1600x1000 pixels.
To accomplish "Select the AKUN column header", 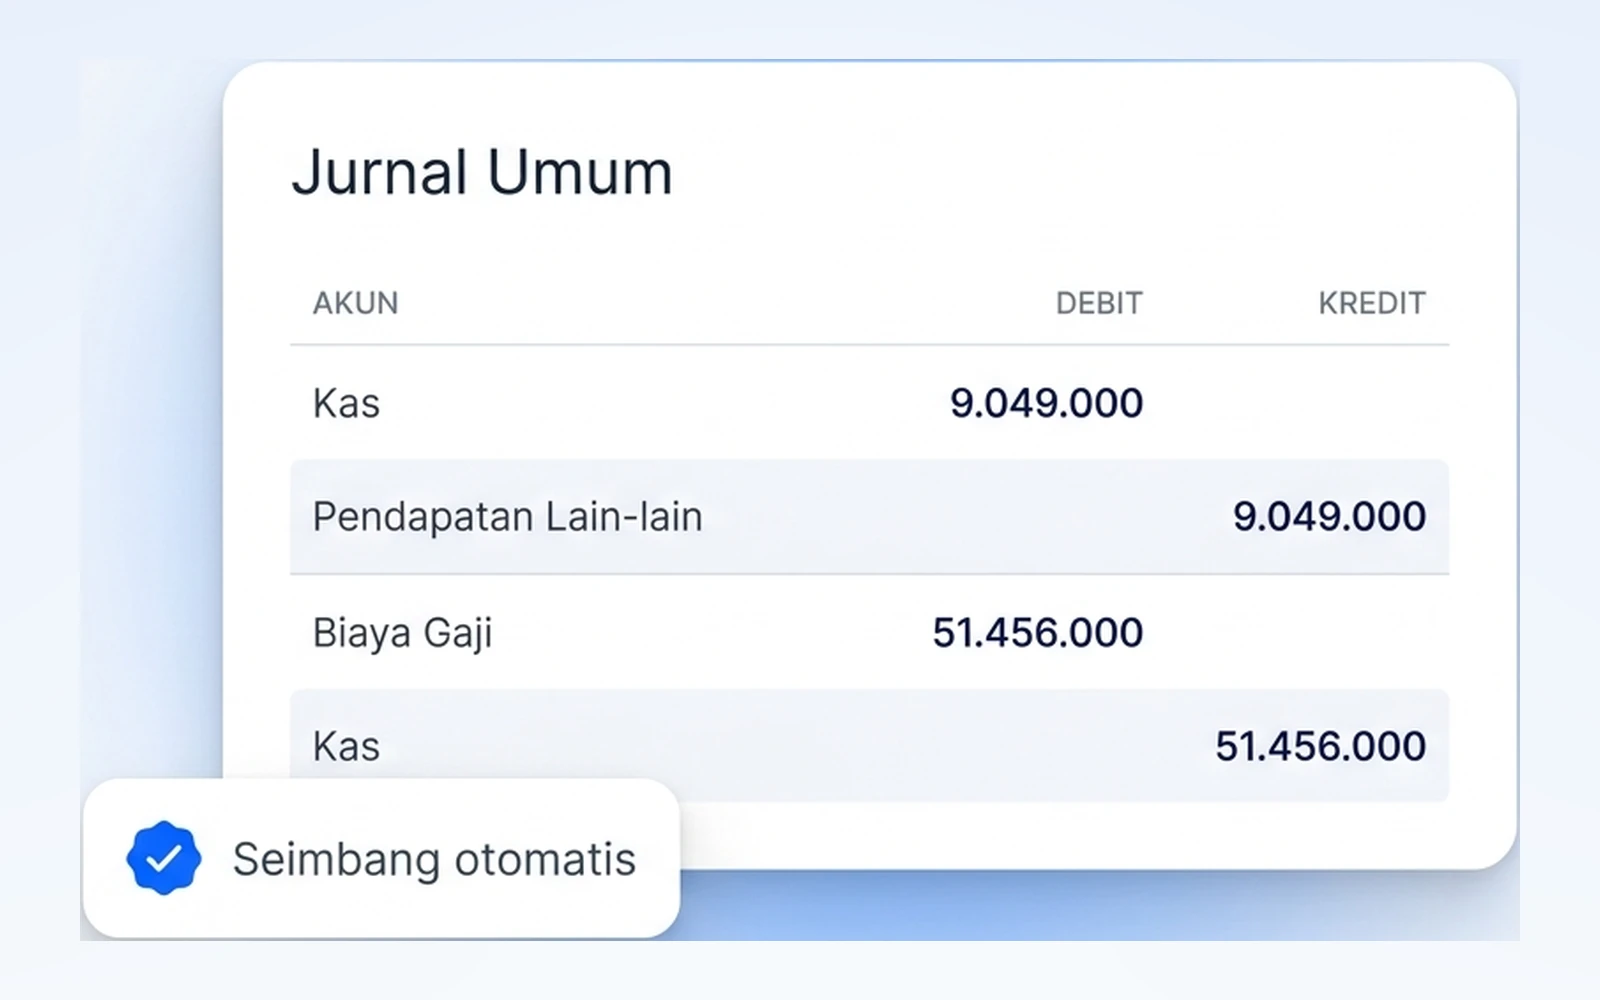I will pyautogui.click(x=355, y=303).
